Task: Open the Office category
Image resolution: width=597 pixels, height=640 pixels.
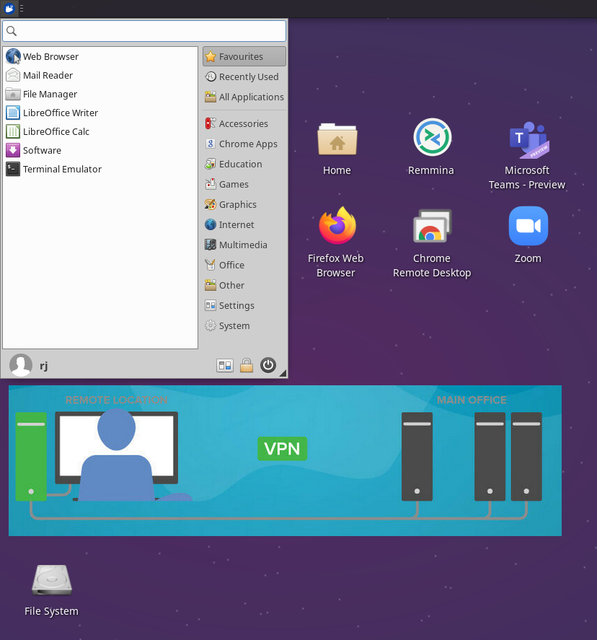Action: point(244,265)
